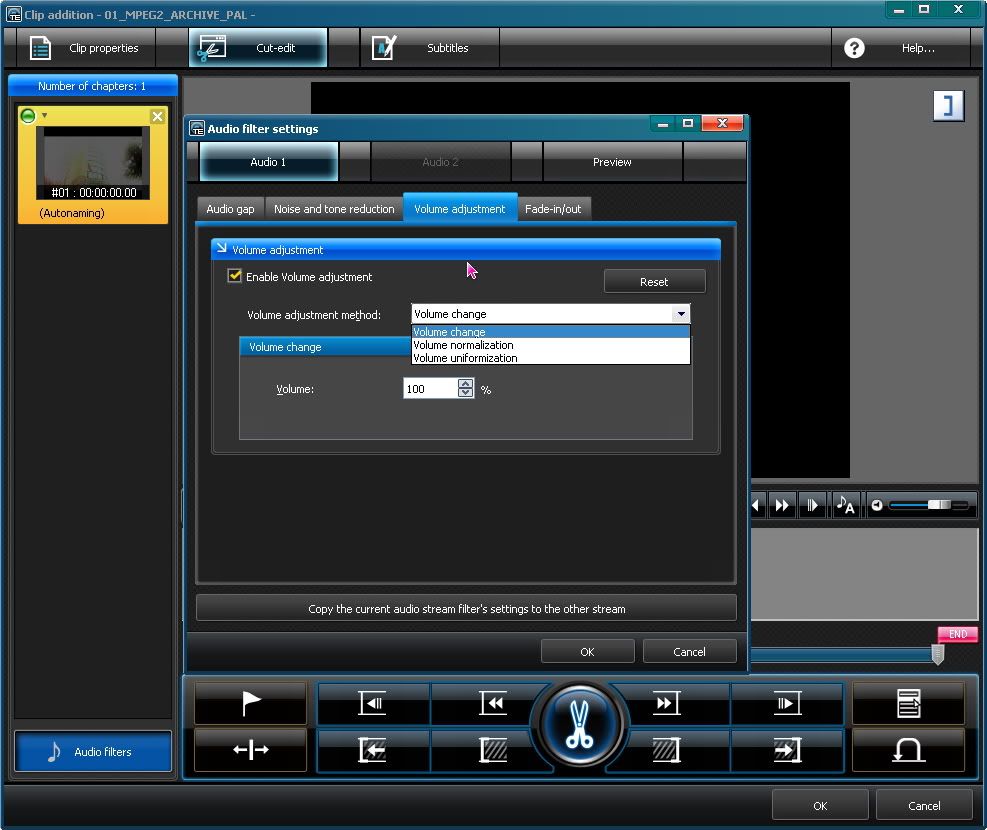
Task: Click the split-at-position arrows icon
Action: point(250,750)
